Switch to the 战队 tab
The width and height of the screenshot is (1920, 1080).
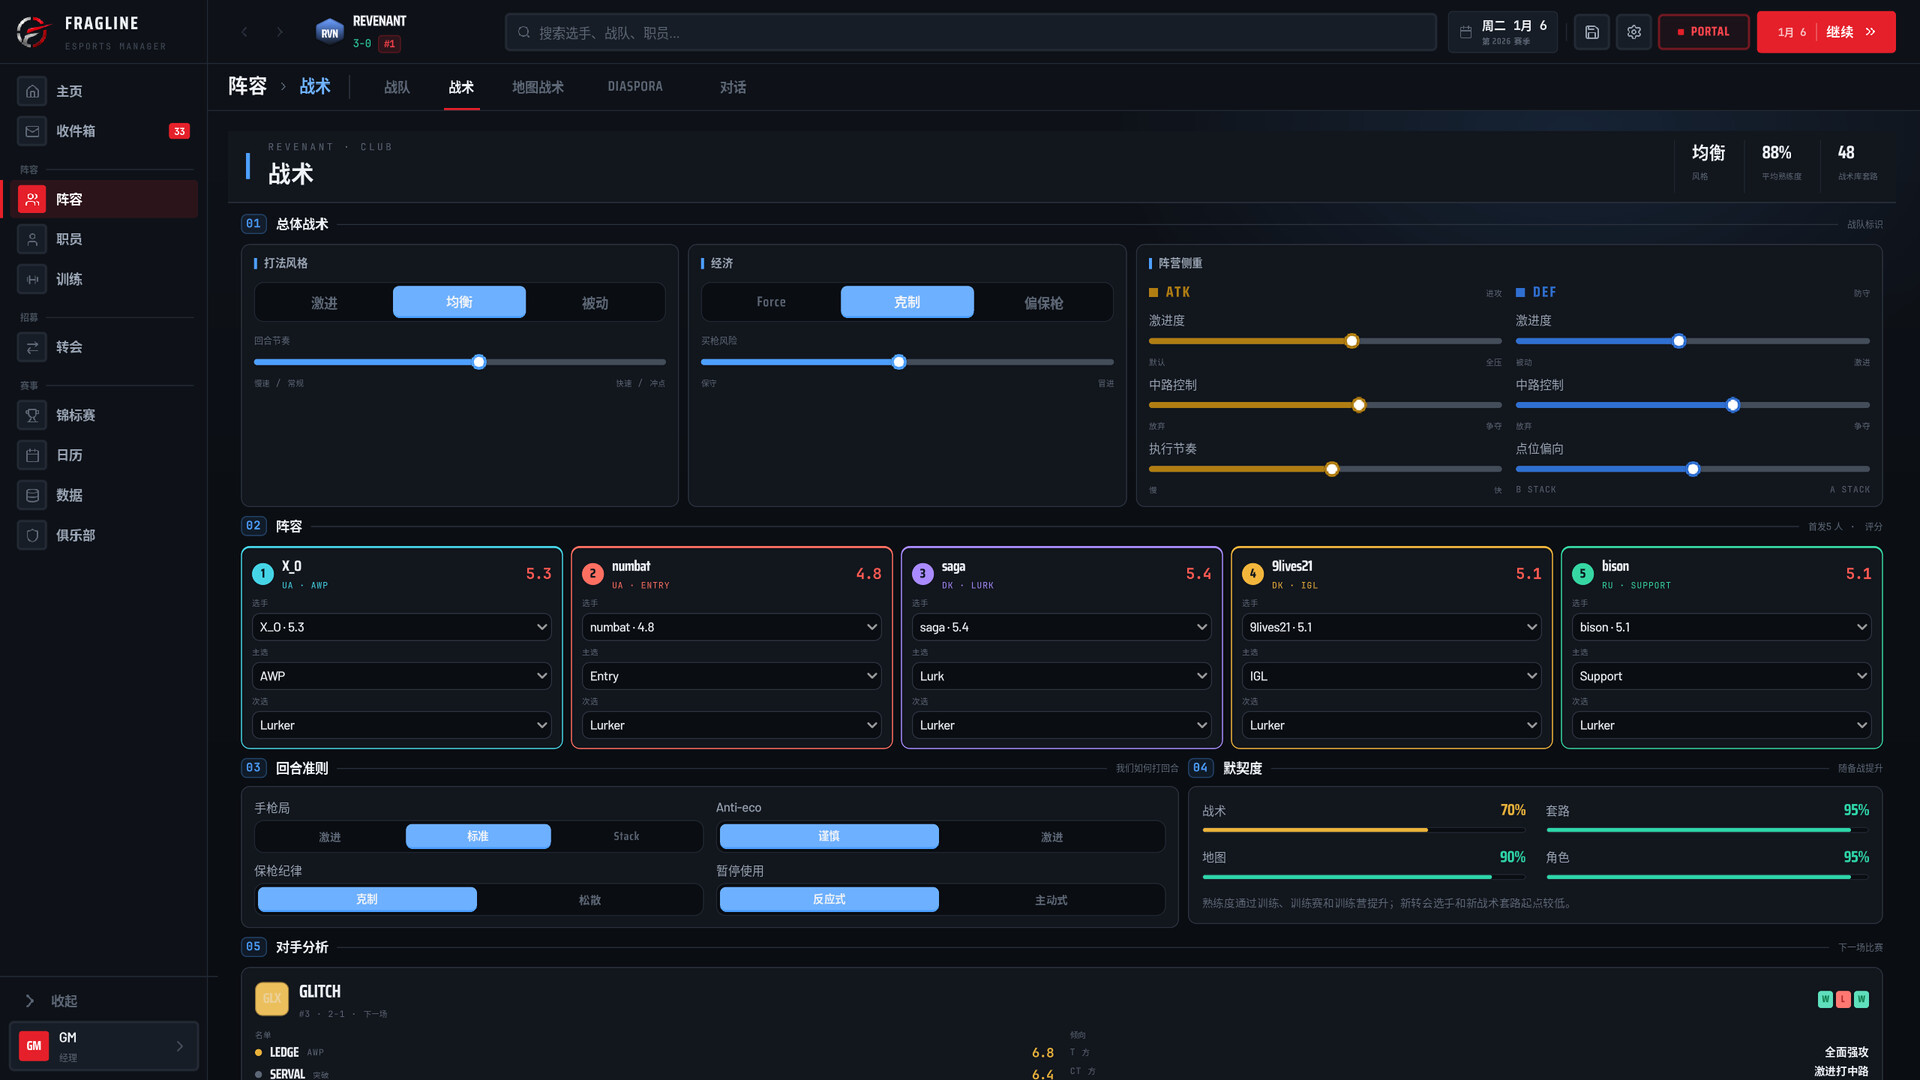coord(397,87)
